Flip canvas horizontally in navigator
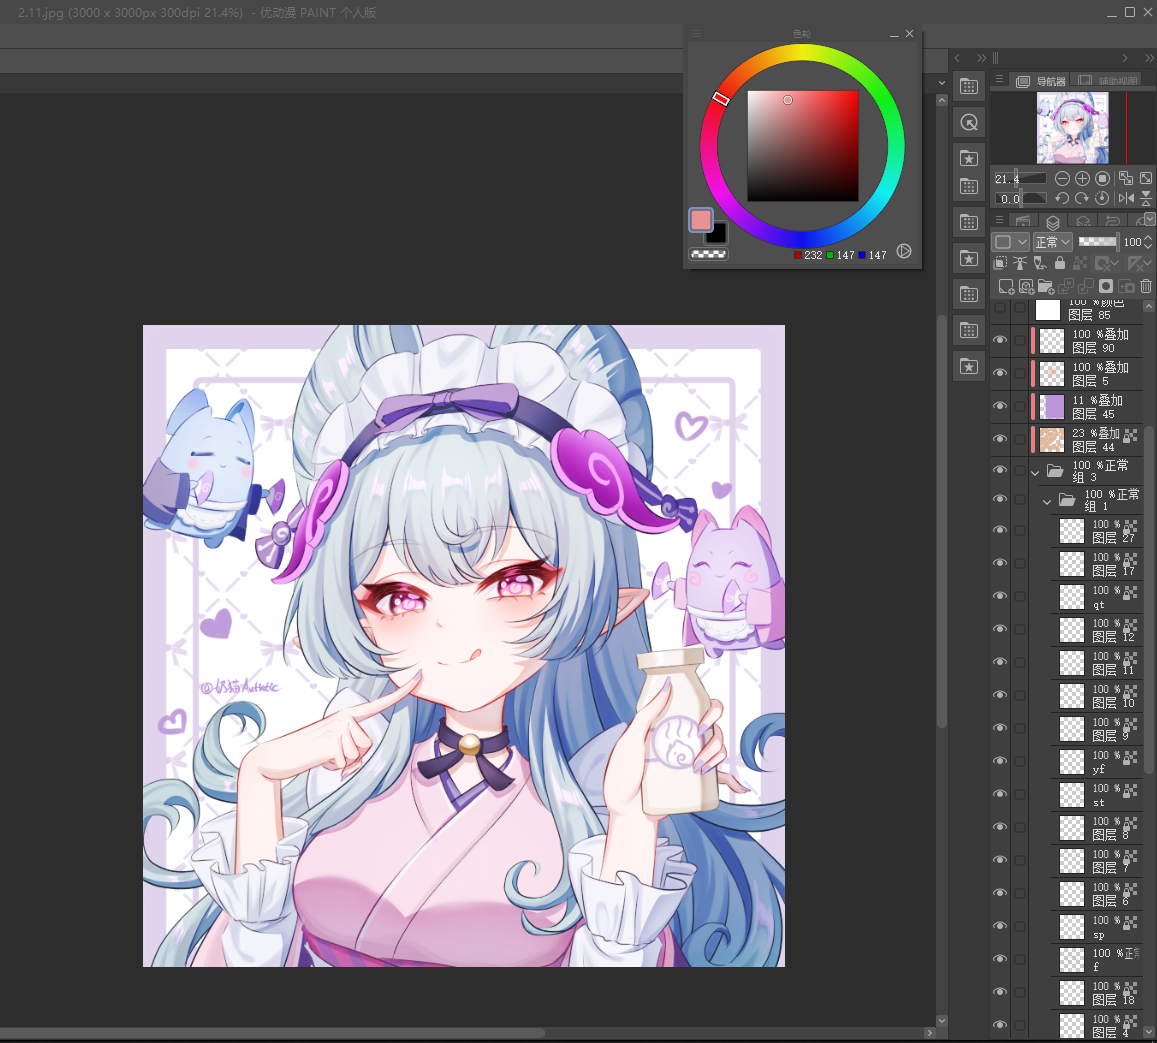The image size is (1157, 1043). (x=1126, y=198)
